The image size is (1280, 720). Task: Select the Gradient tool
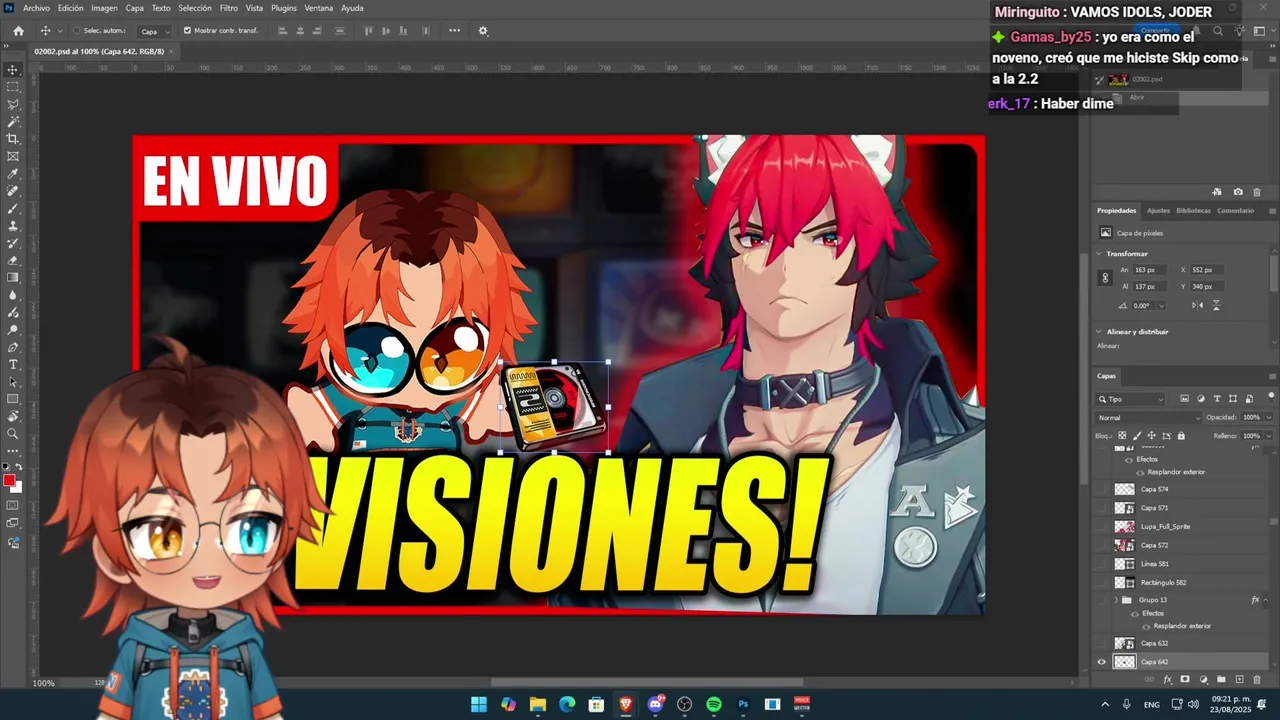click(x=13, y=278)
